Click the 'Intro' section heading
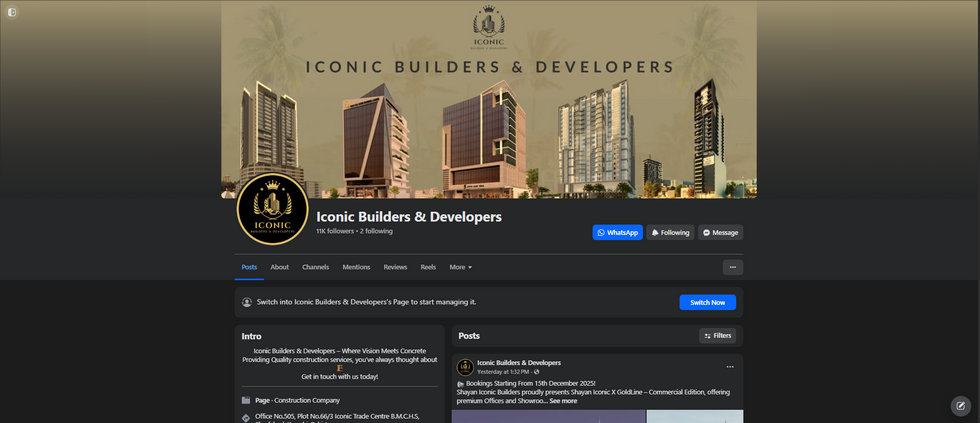 pos(251,336)
